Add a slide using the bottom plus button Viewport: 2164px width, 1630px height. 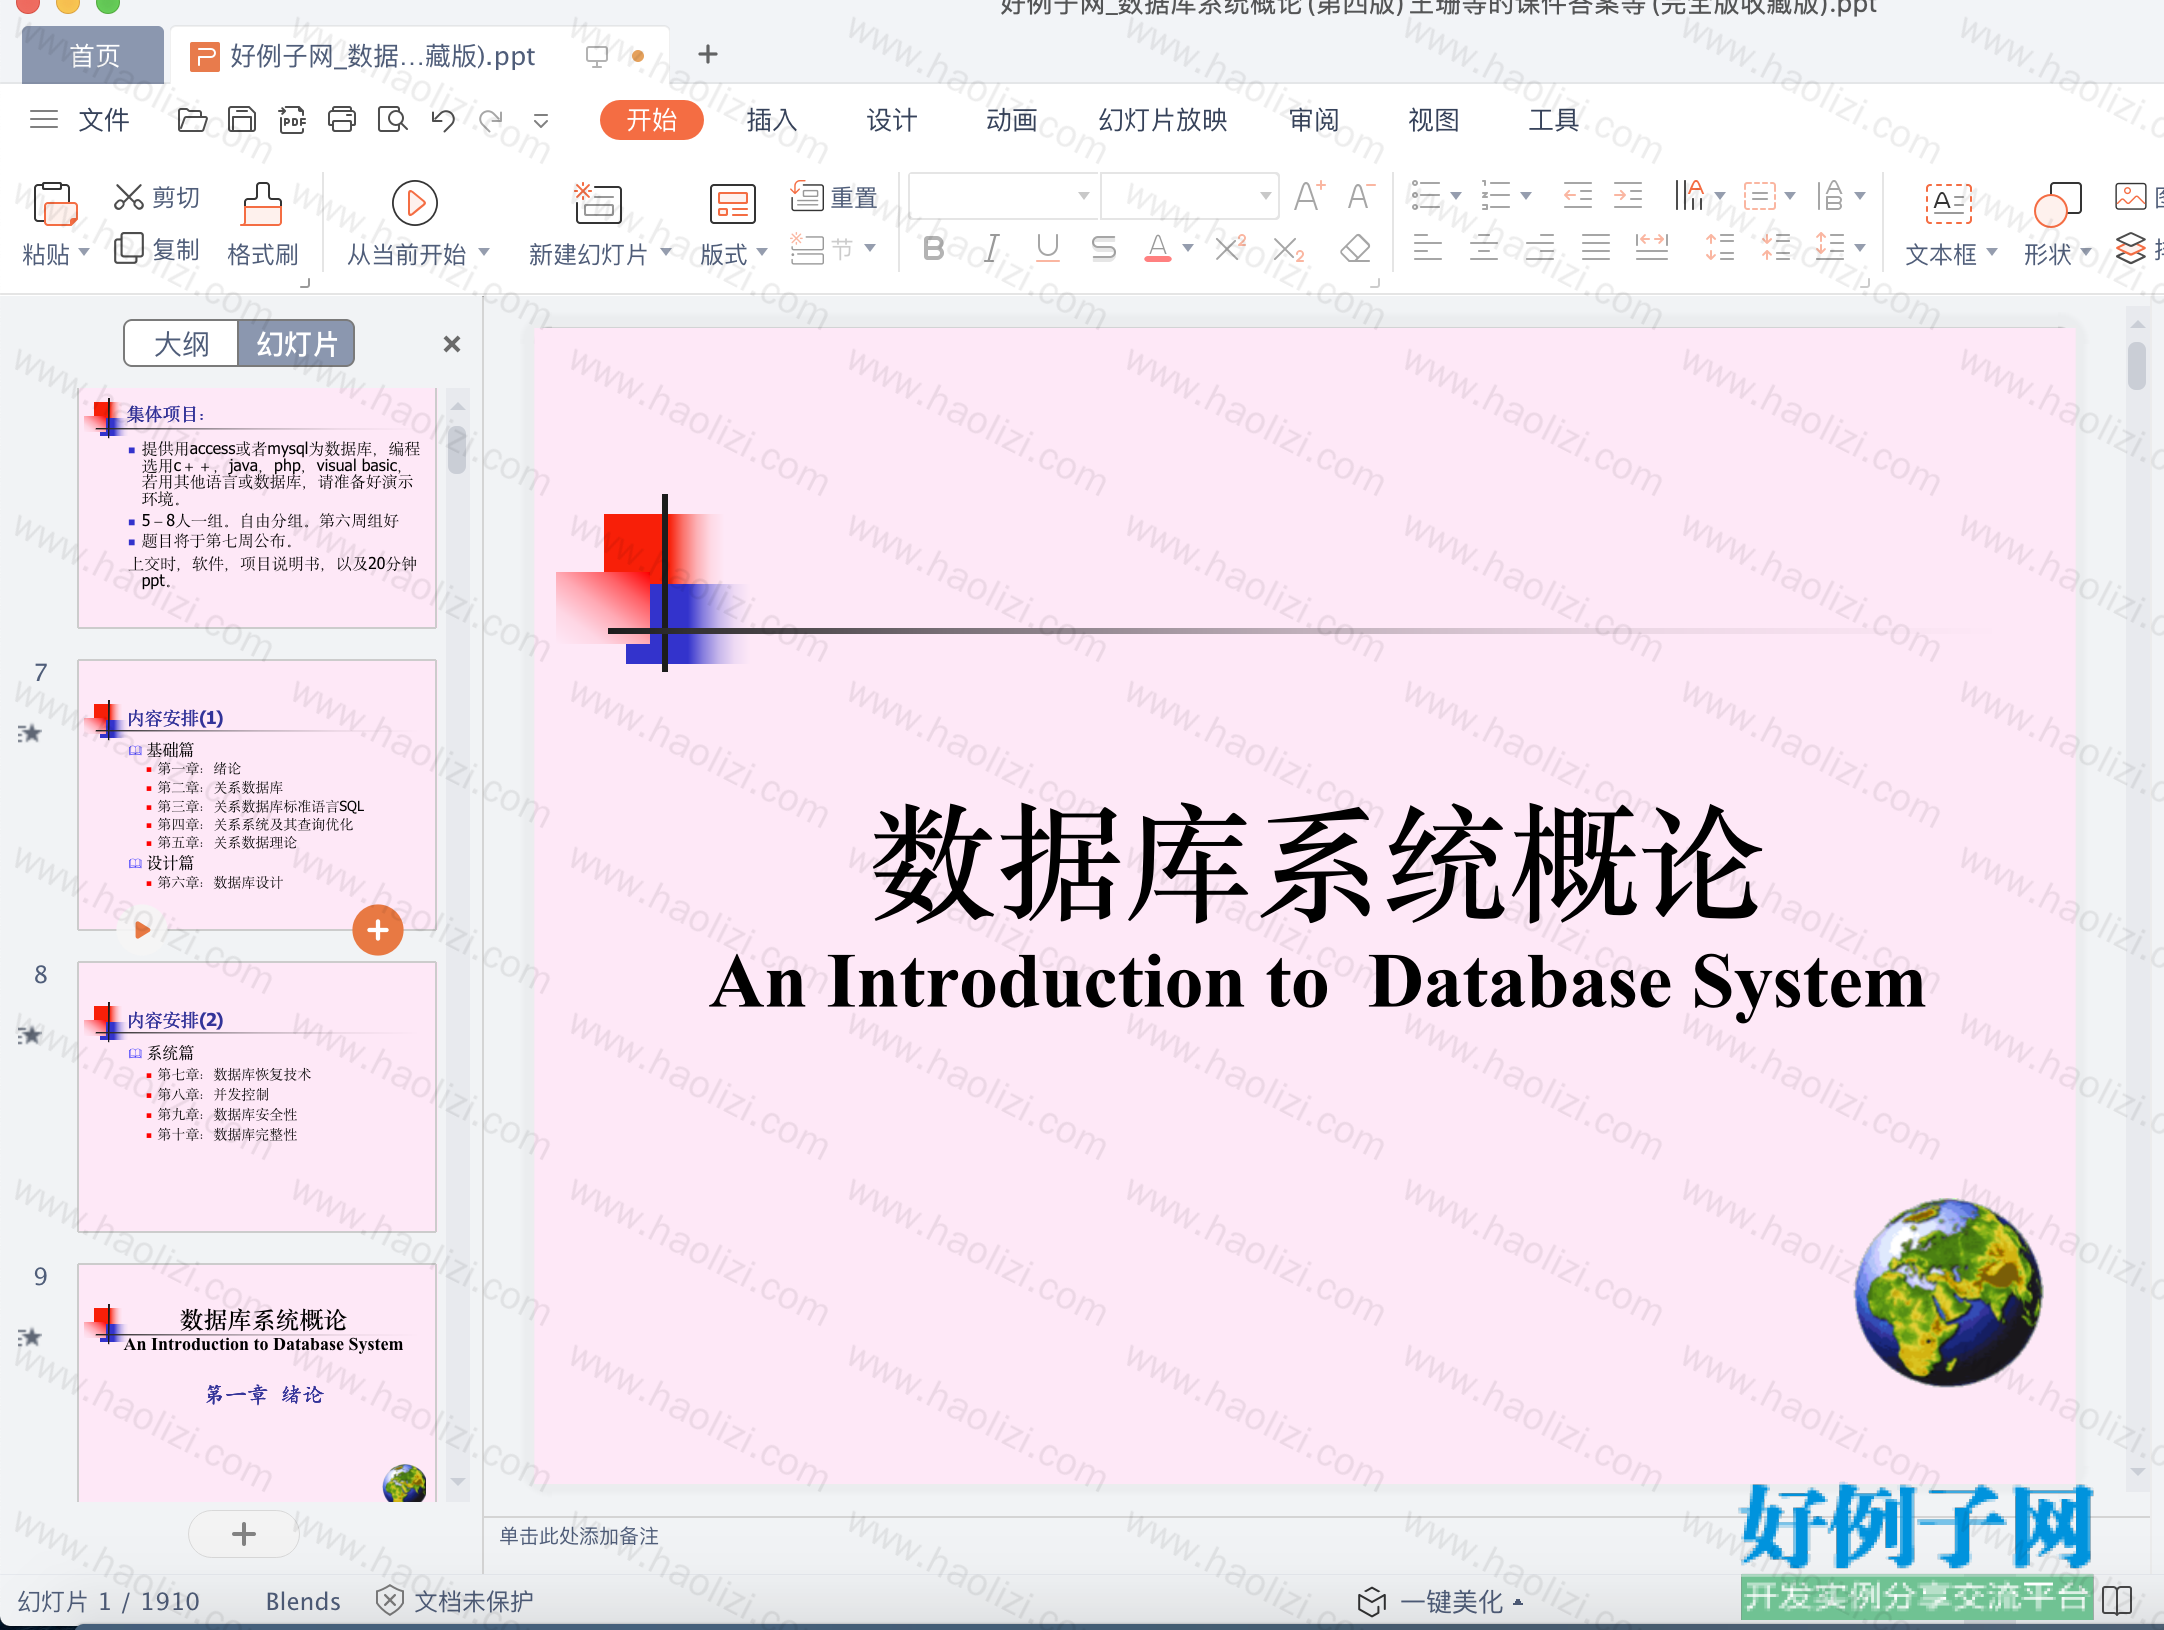pyautogui.click(x=244, y=1534)
